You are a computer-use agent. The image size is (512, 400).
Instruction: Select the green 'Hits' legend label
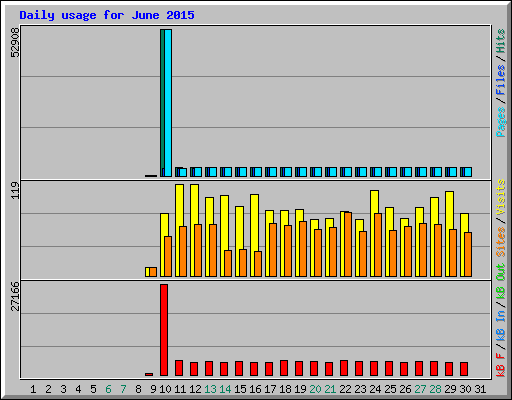coord(501,41)
